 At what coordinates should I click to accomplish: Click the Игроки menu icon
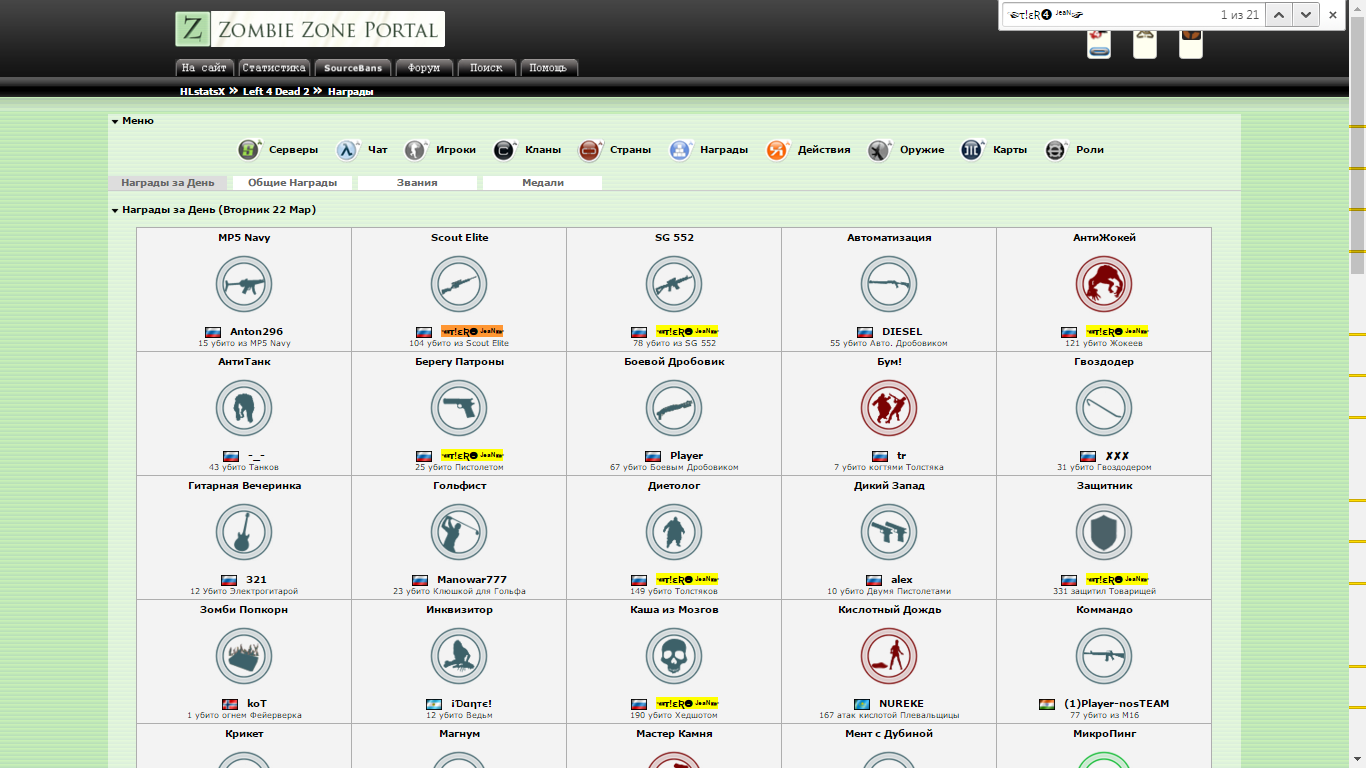pyautogui.click(x=415, y=150)
